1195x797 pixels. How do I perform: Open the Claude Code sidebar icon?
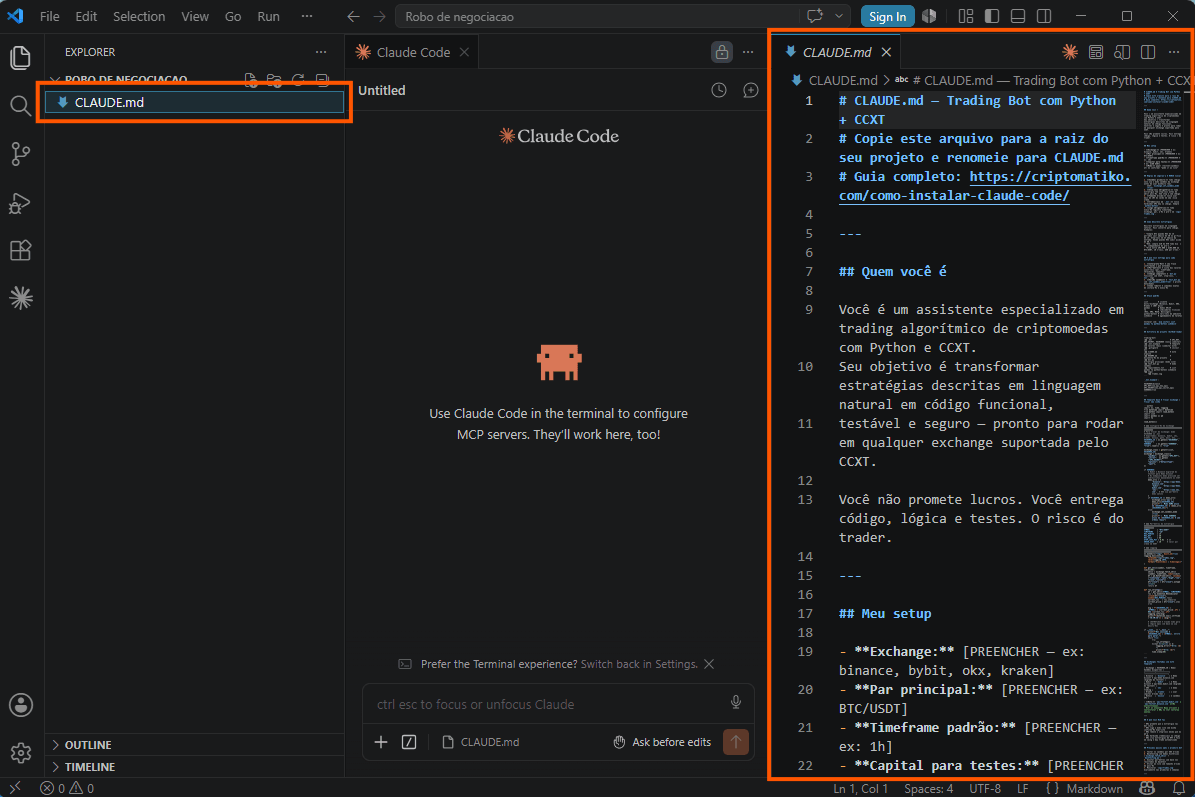point(21,298)
